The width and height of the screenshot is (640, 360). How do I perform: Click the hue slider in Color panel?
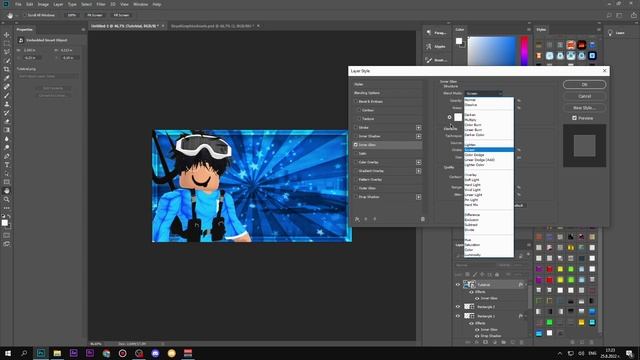pos(524,51)
